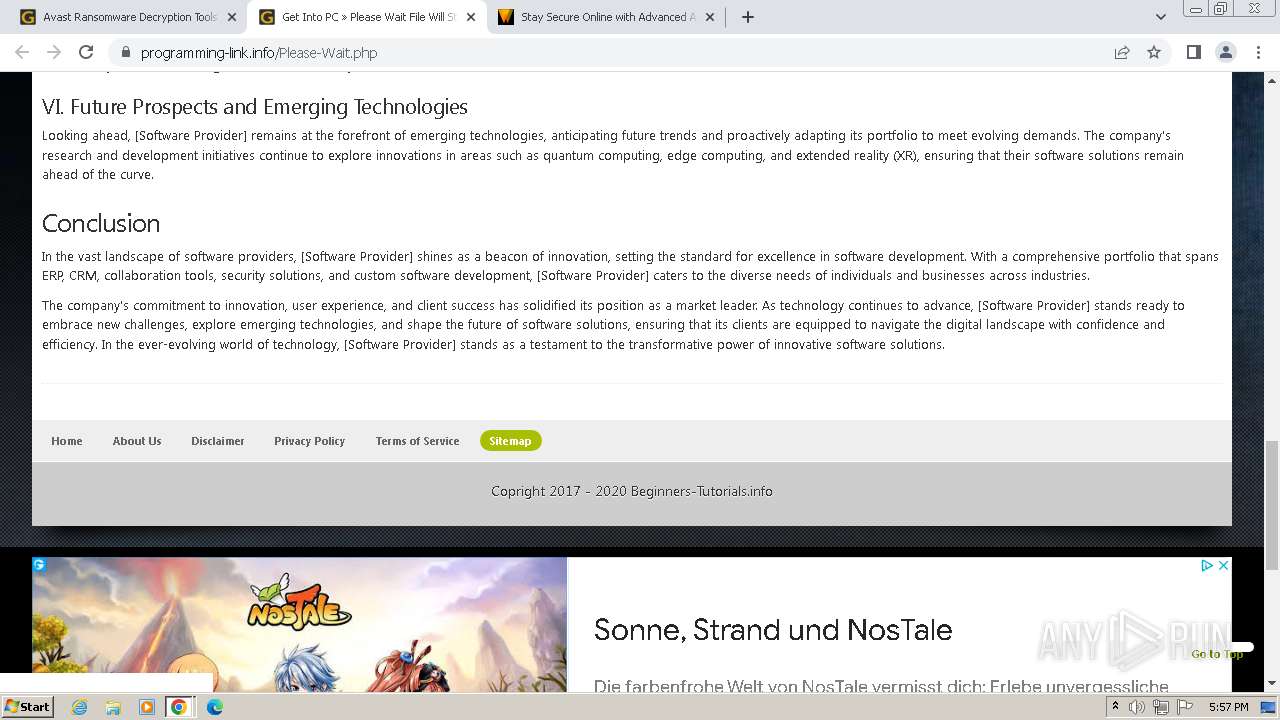Viewport: 1280px width, 720px height.
Task: Bookmark this page with the star
Action: [x=1154, y=53]
